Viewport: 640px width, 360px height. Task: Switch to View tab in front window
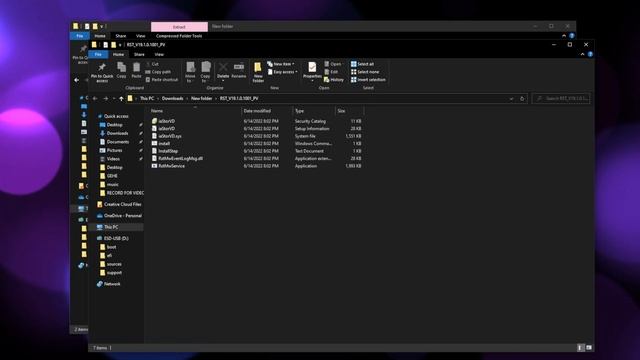(159, 54)
